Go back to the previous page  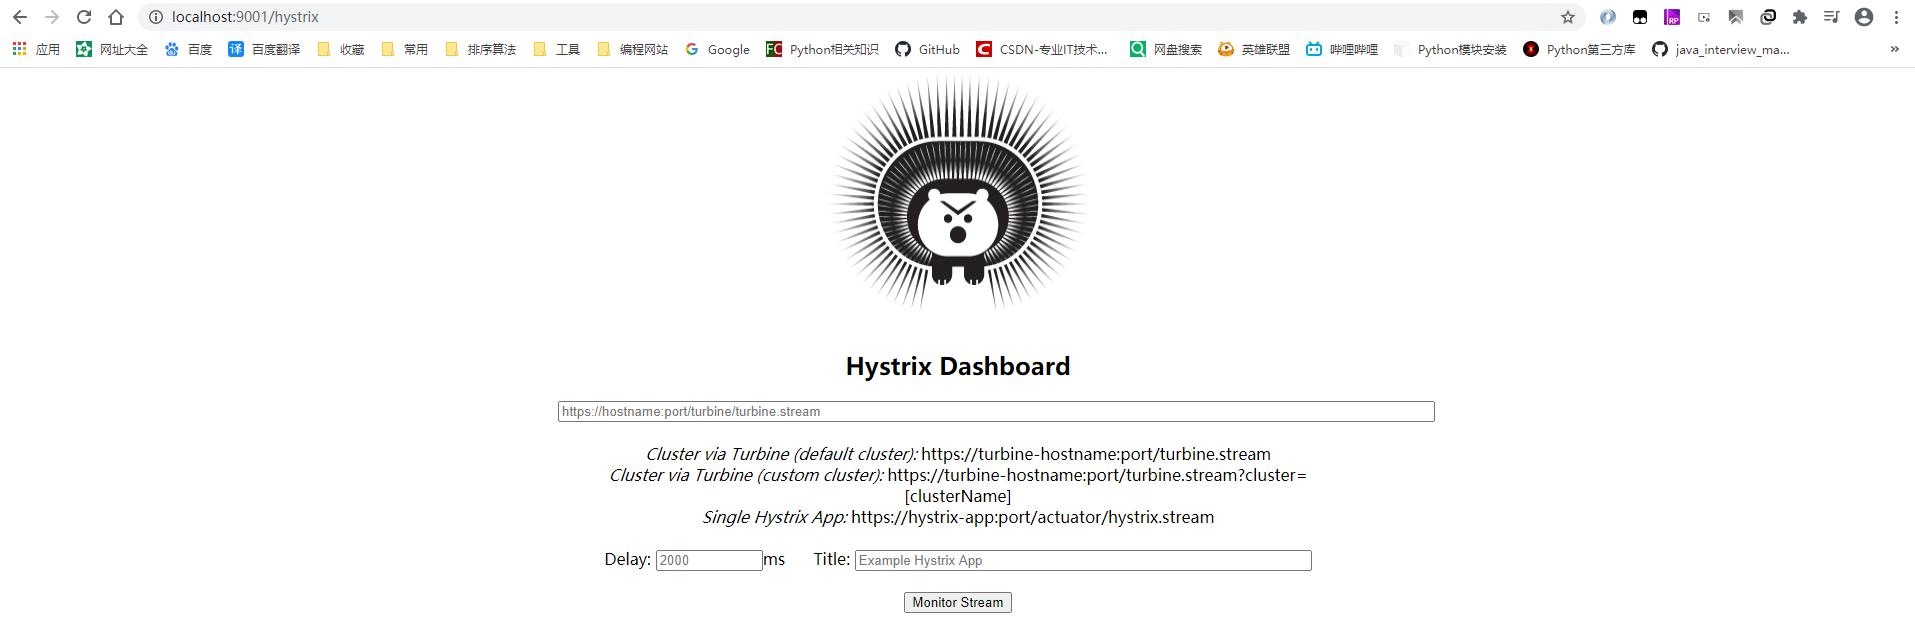point(20,17)
